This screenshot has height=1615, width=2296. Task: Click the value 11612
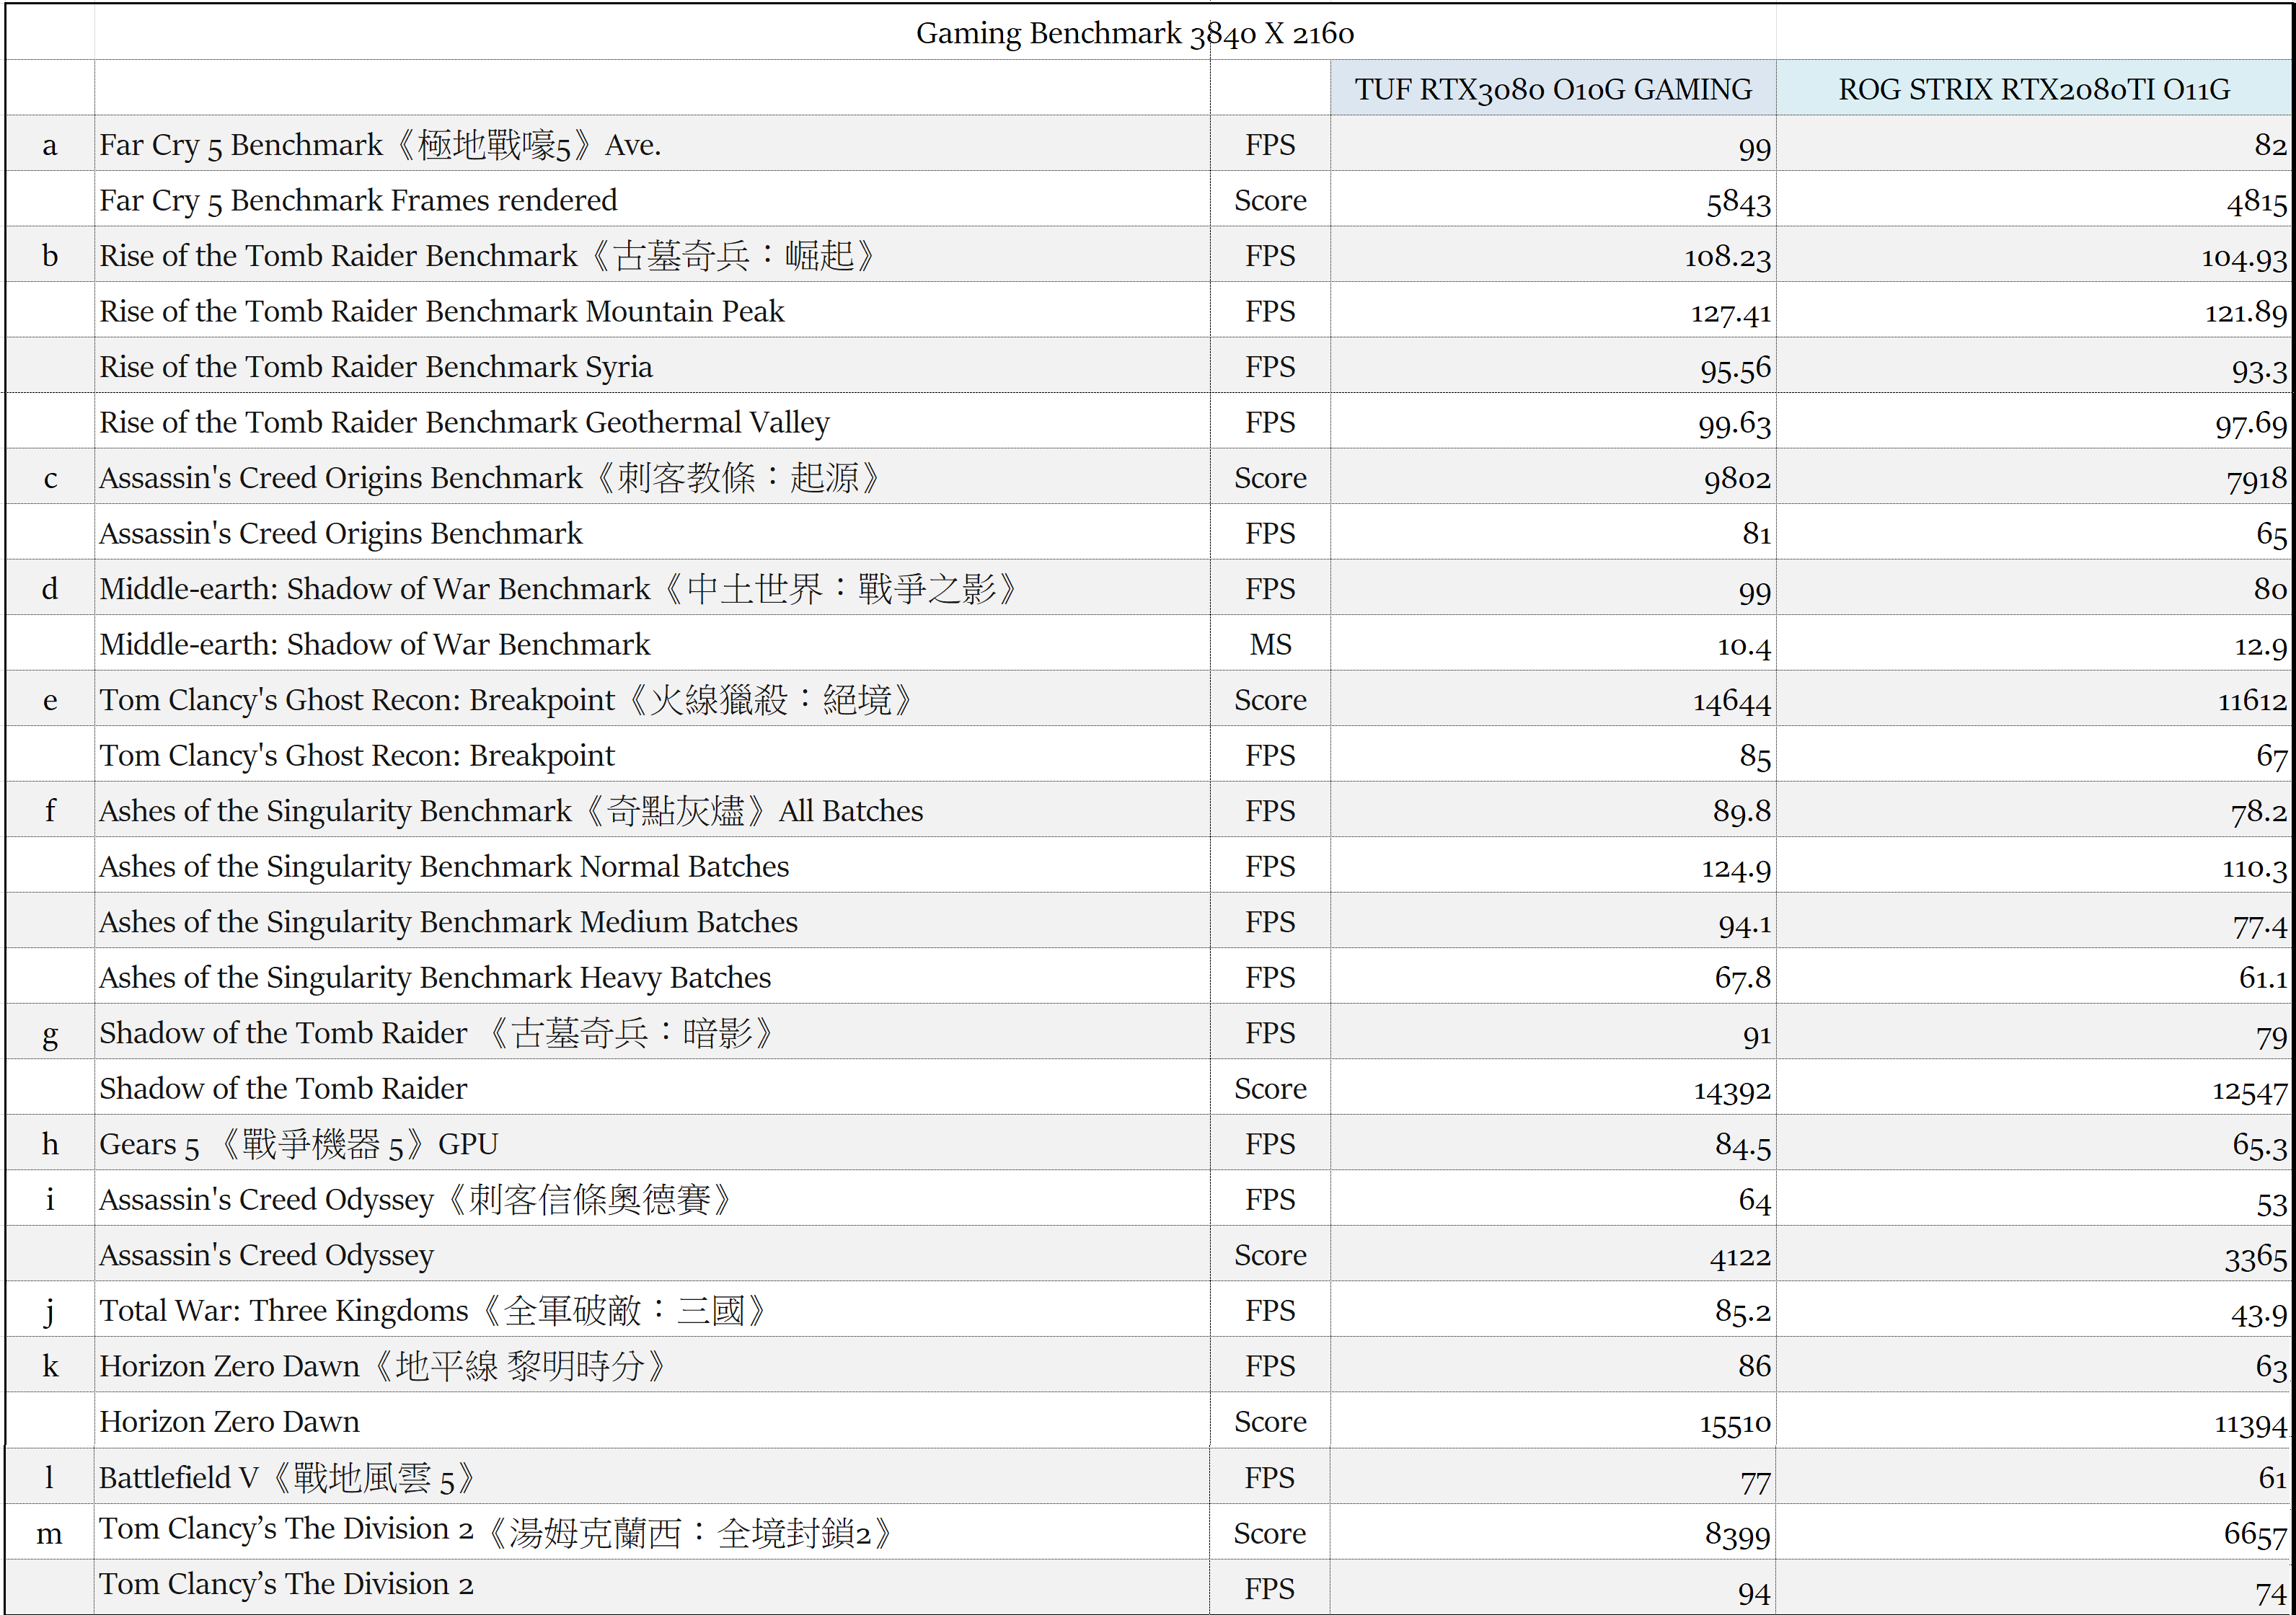(x=2252, y=701)
